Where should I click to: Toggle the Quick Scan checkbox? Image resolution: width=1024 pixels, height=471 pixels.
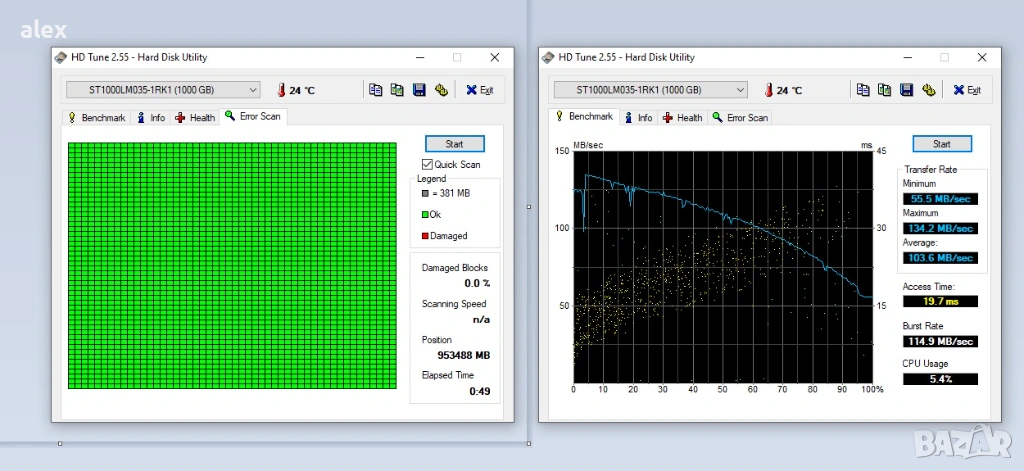point(428,164)
